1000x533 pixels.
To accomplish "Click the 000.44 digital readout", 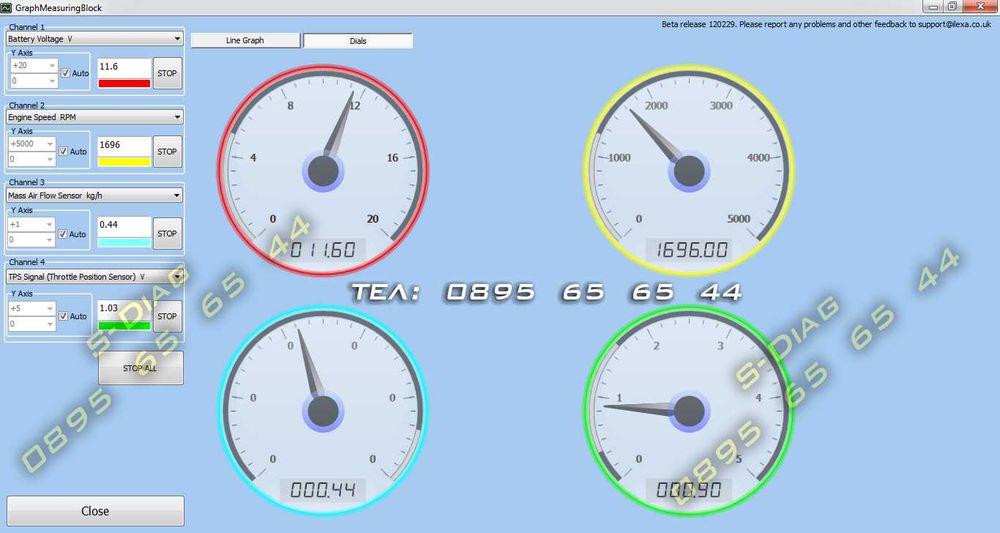I will 323,490.
